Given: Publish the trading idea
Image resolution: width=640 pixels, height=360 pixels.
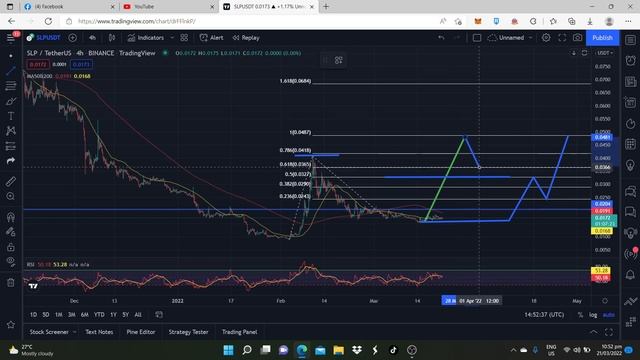Looking at the screenshot, I should coord(602,38).
